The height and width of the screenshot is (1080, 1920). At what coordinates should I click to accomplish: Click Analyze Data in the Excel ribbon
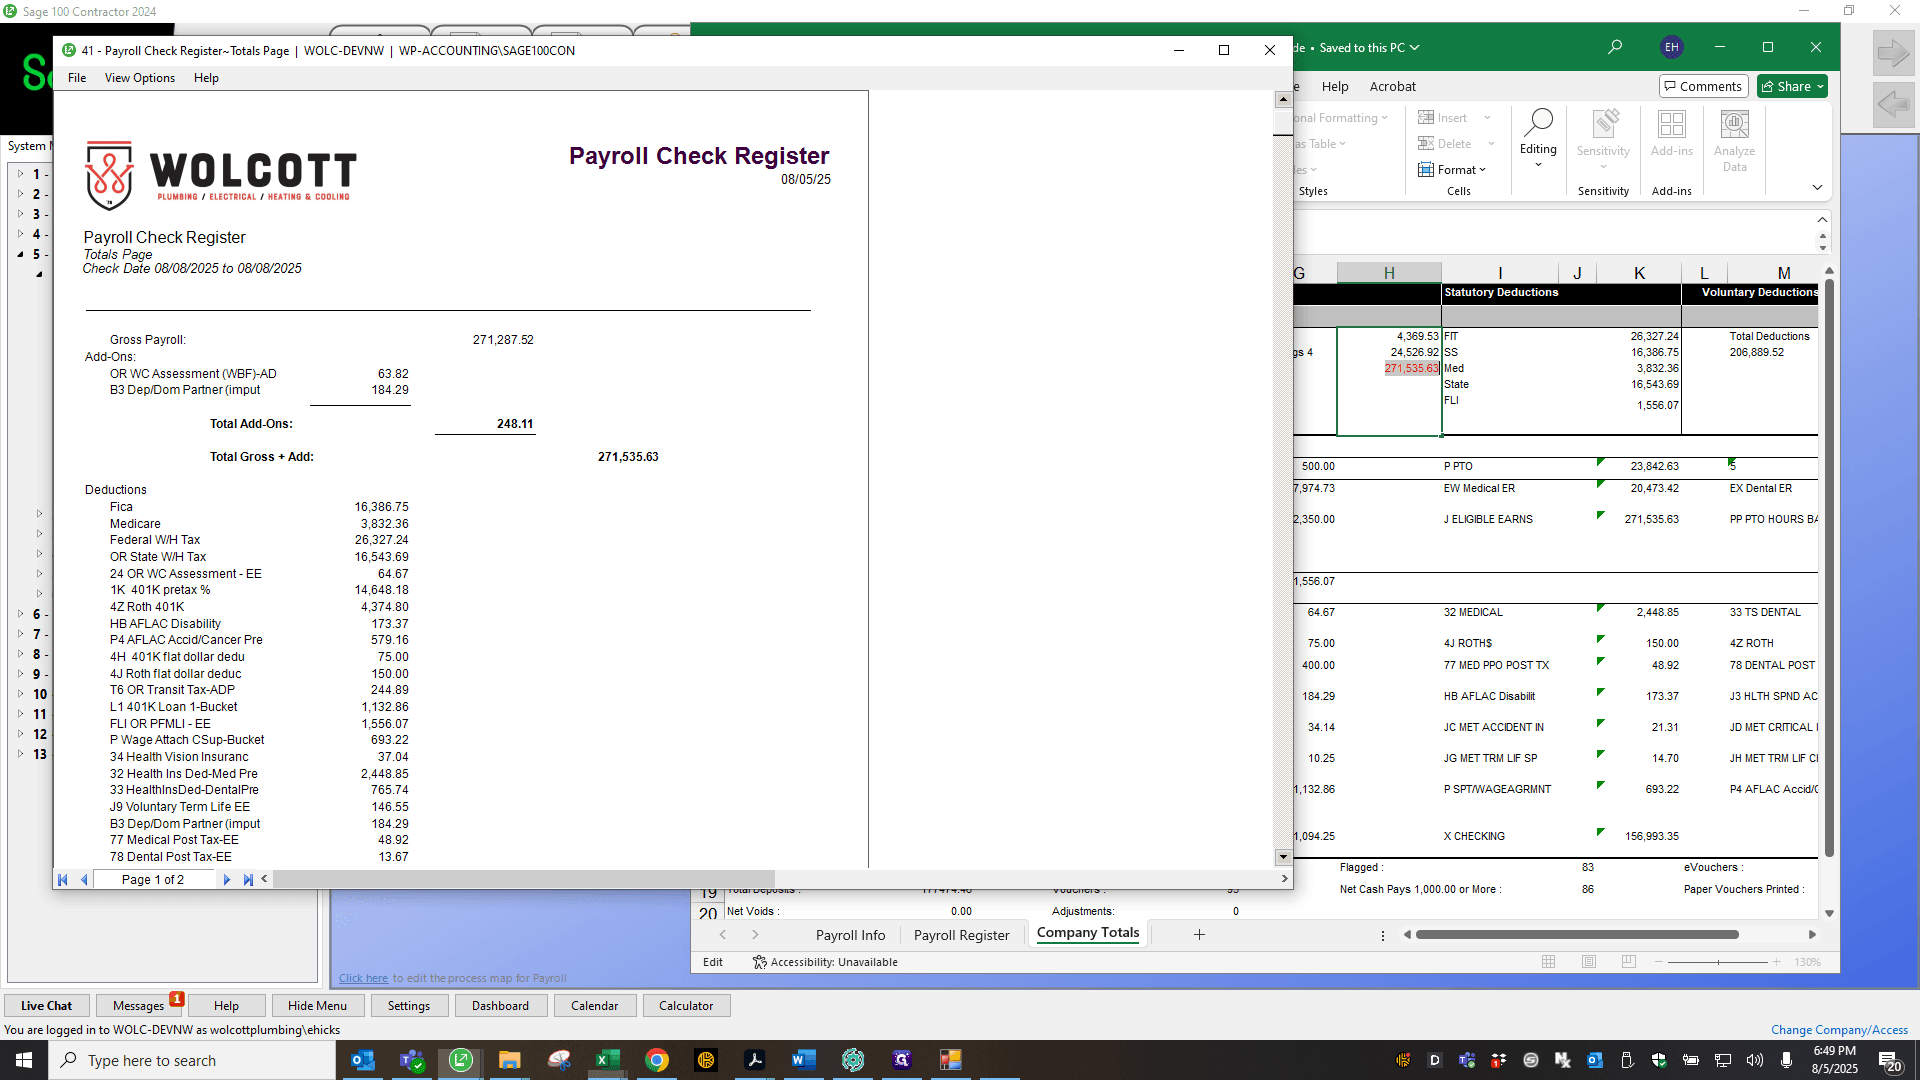(1735, 141)
